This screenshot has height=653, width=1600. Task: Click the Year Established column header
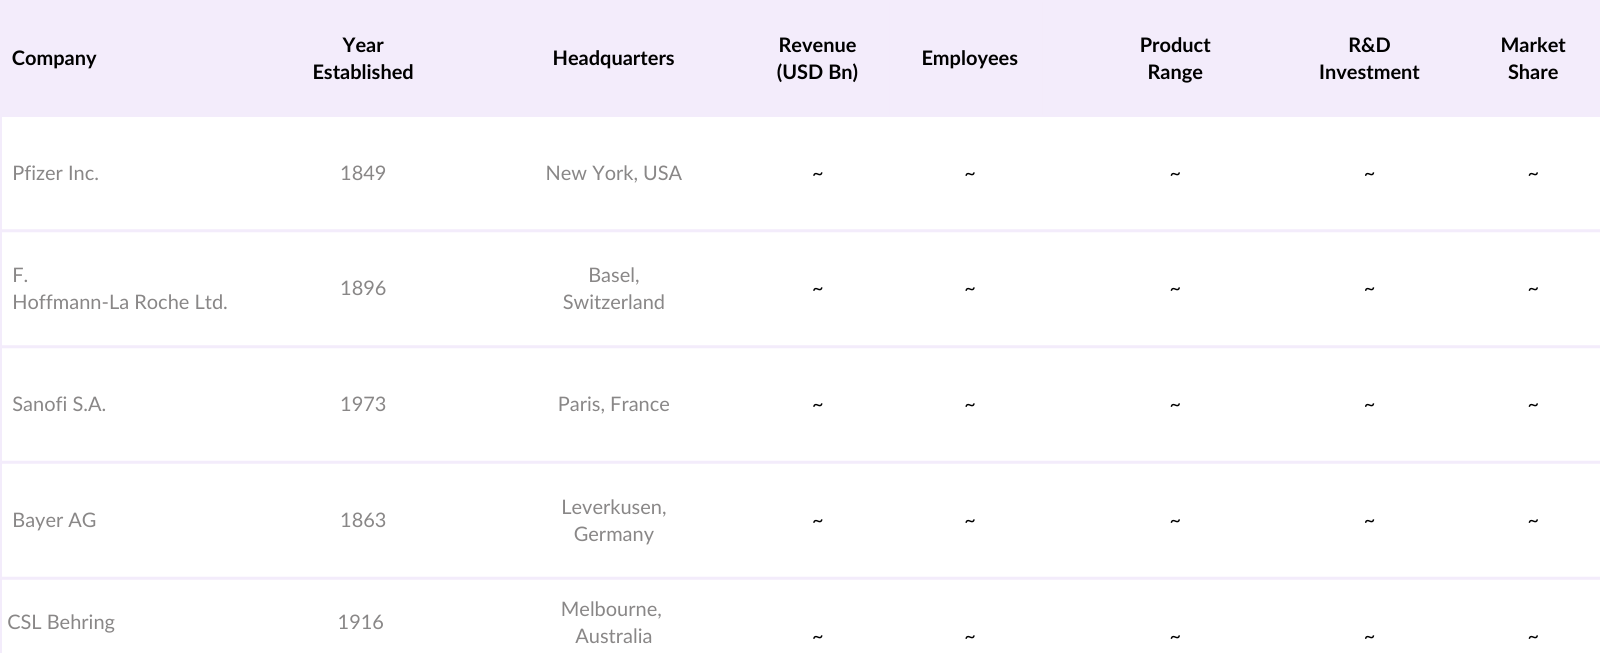tap(362, 58)
